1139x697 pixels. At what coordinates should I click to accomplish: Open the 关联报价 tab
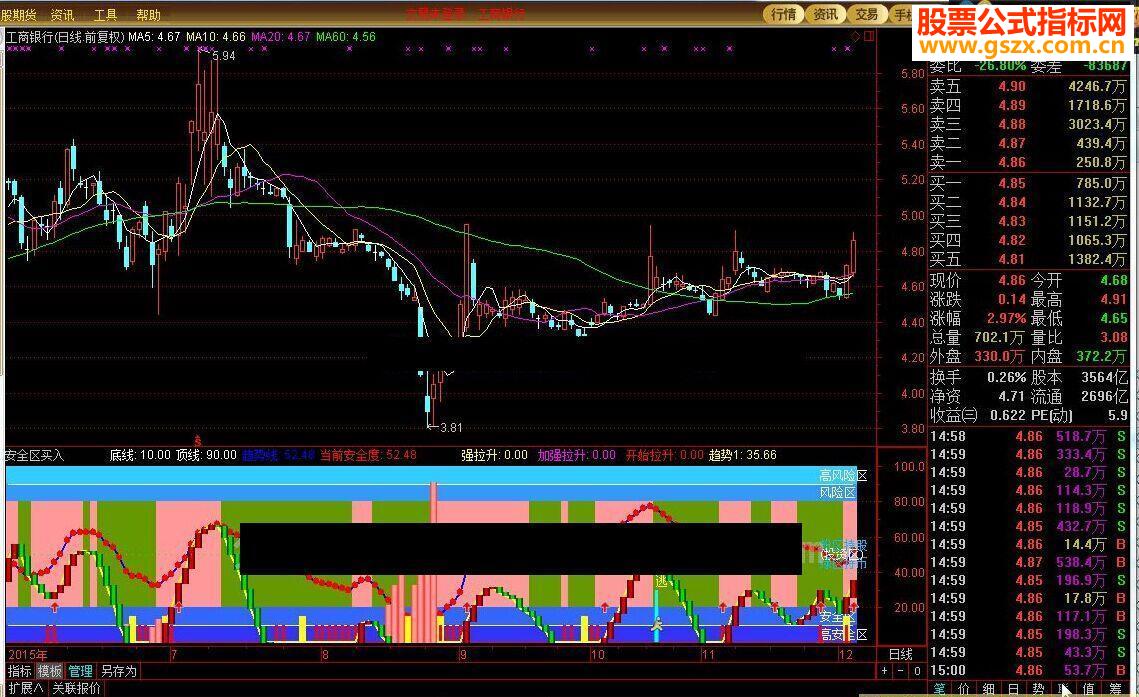76,688
